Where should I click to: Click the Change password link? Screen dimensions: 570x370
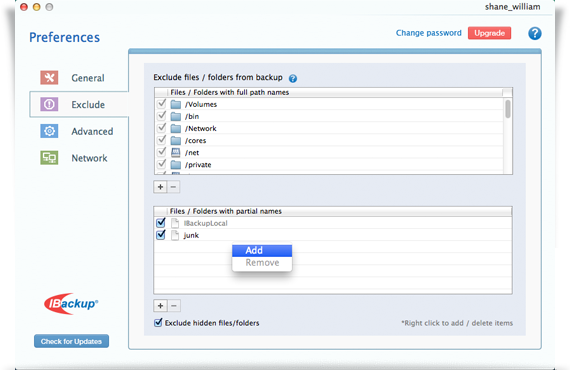point(429,33)
